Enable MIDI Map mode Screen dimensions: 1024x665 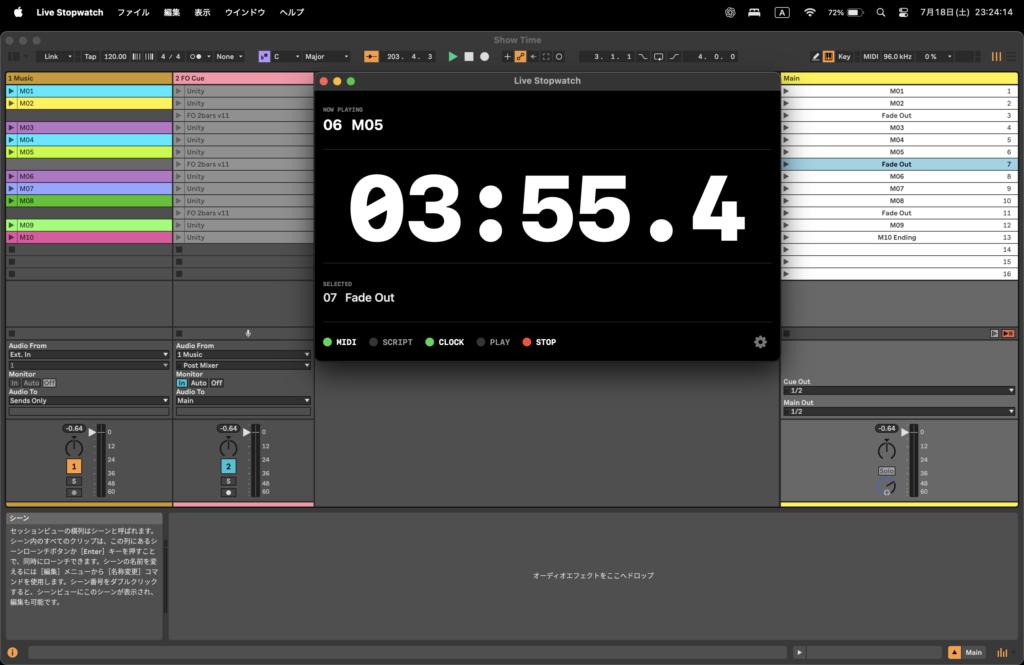(x=871, y=57)
